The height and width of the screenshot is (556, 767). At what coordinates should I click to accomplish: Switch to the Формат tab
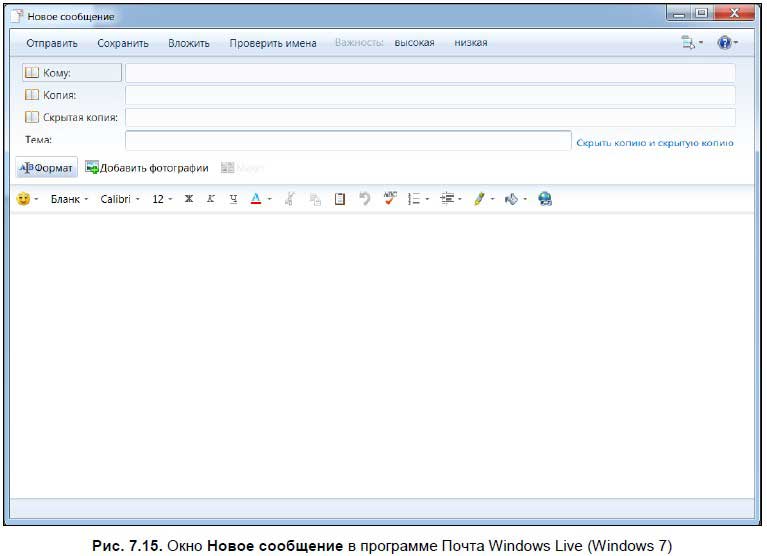click(47, 168)
